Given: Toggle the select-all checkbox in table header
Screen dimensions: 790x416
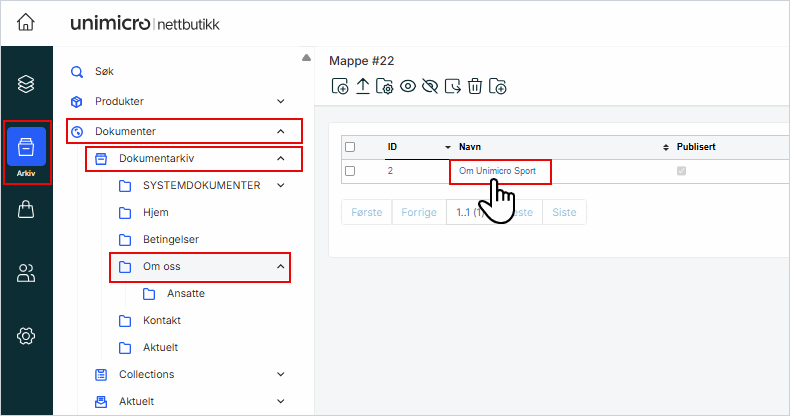Looking at the screenshot, I should coord(350,147).
